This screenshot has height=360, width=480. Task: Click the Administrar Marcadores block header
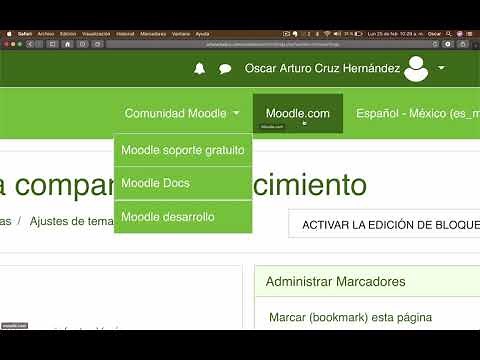[x=368, y=281]
